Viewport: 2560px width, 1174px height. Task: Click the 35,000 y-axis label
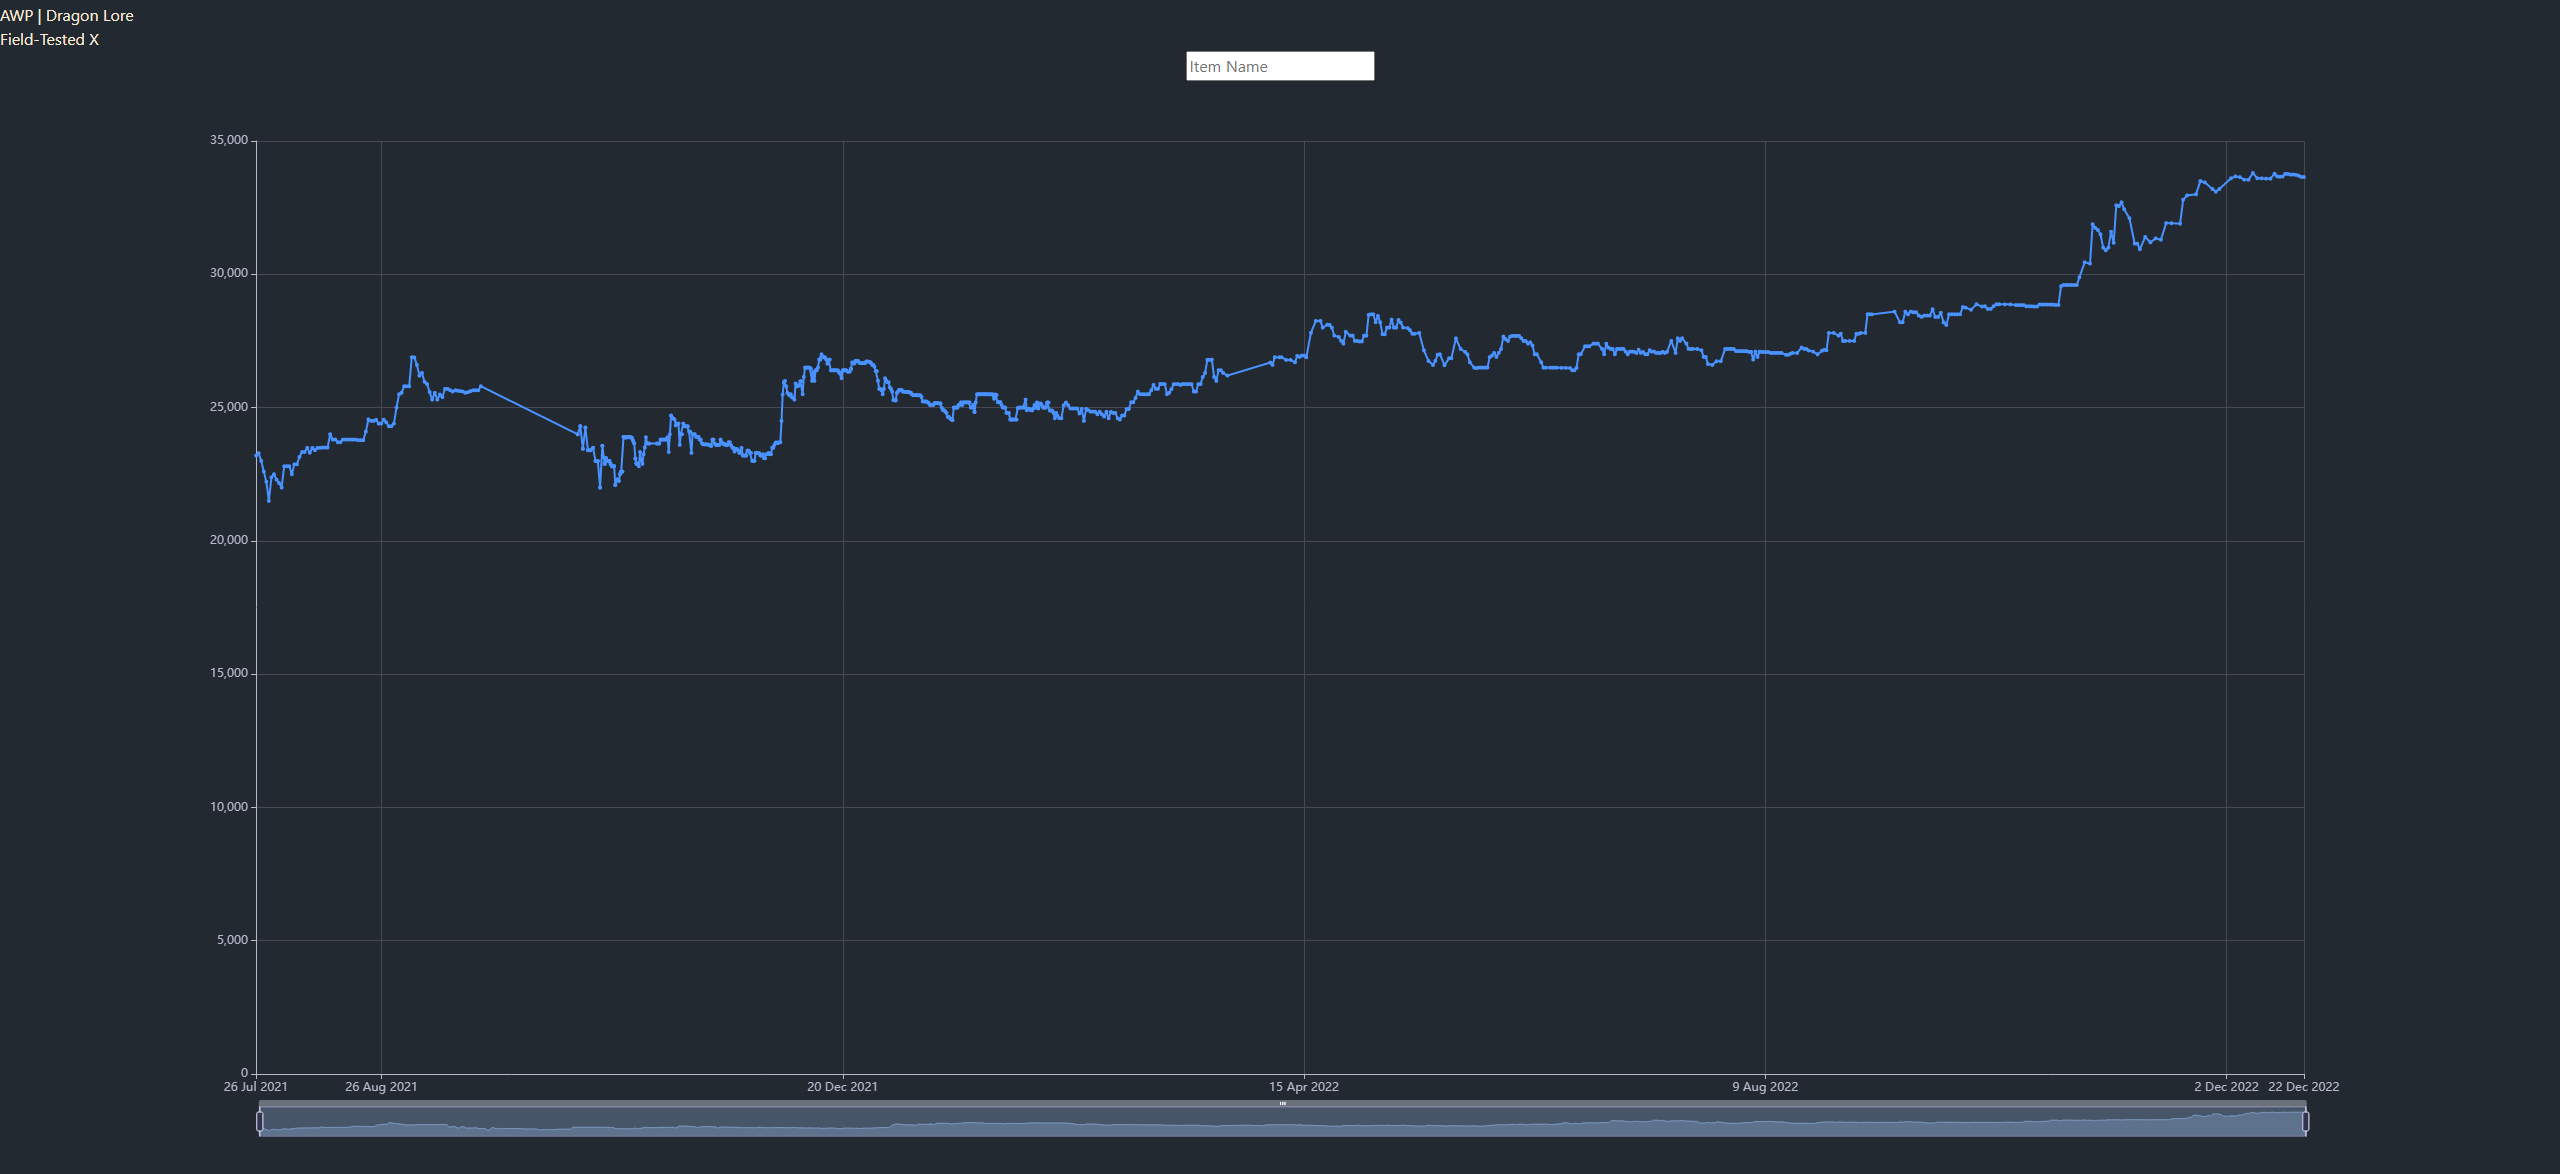tap(228, 140)
